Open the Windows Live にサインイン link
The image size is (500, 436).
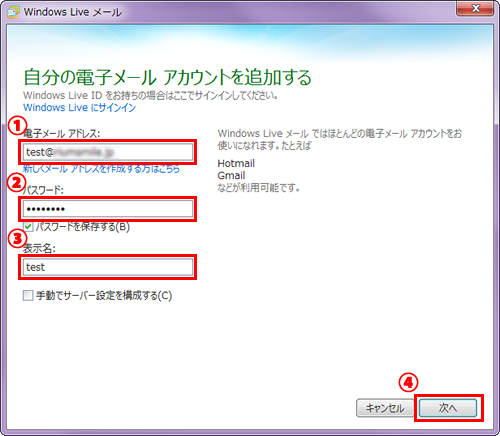(80, 108)
